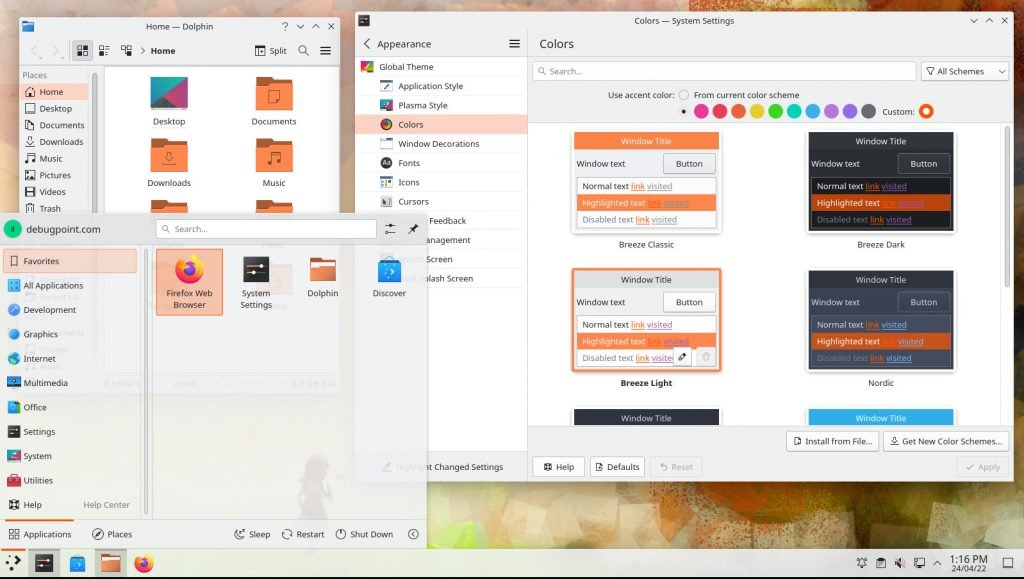Launch System Settings from the launcher favorites grid
This screenshot has height=579, width=1024.
click(256, 282)
